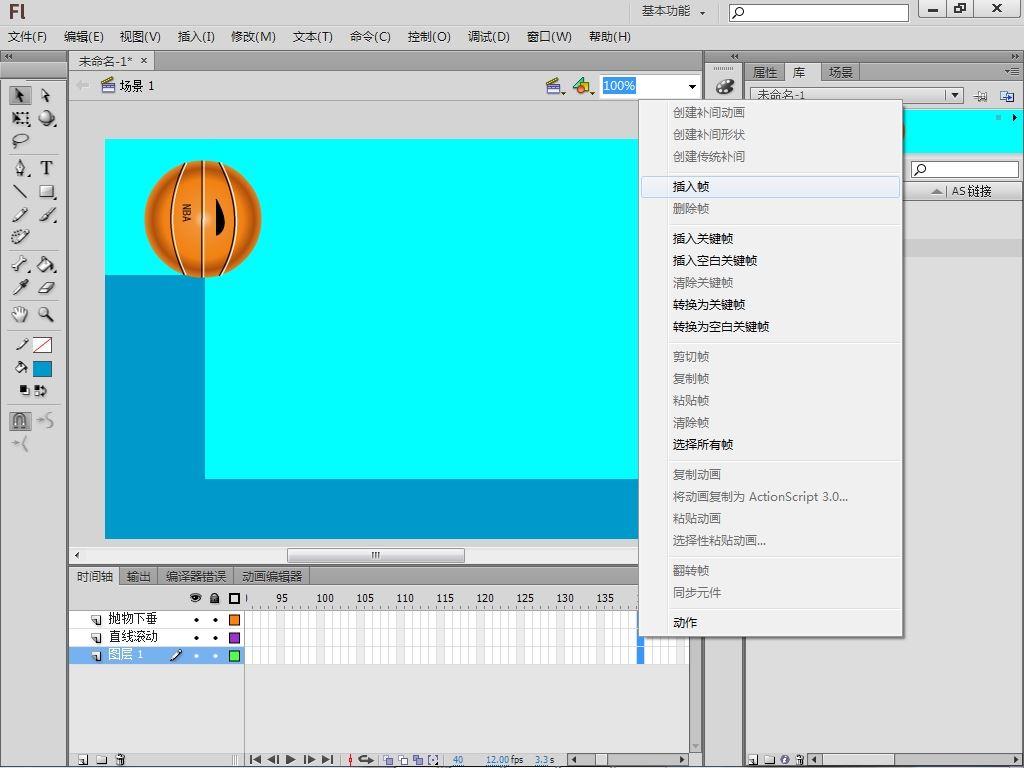Choose 选择所有帧 from the context menu
This screenshot has width=1024, height=768.
pyautogui.click(x=771, y=445)
